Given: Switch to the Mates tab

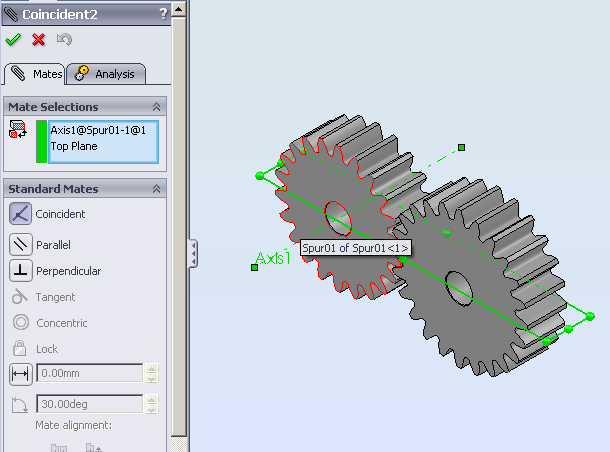Looking at the screenshot, I should pos(36,73).
